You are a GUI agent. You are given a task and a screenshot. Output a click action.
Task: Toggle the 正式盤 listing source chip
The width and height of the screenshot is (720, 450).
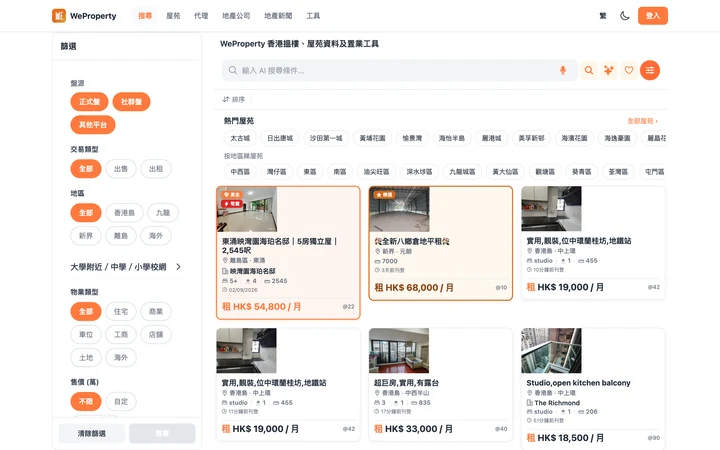coord(89,101)
